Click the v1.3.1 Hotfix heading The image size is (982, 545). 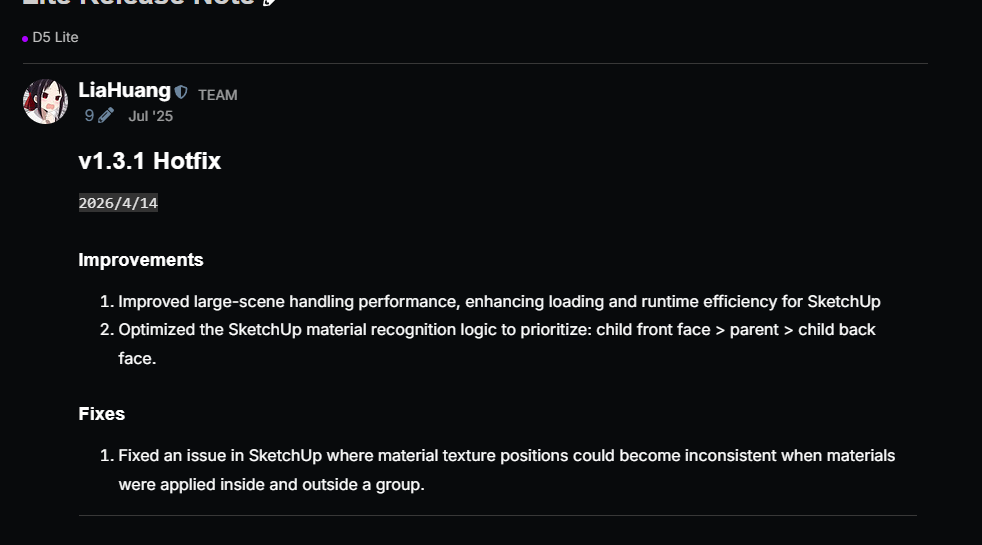click(149, 161)
